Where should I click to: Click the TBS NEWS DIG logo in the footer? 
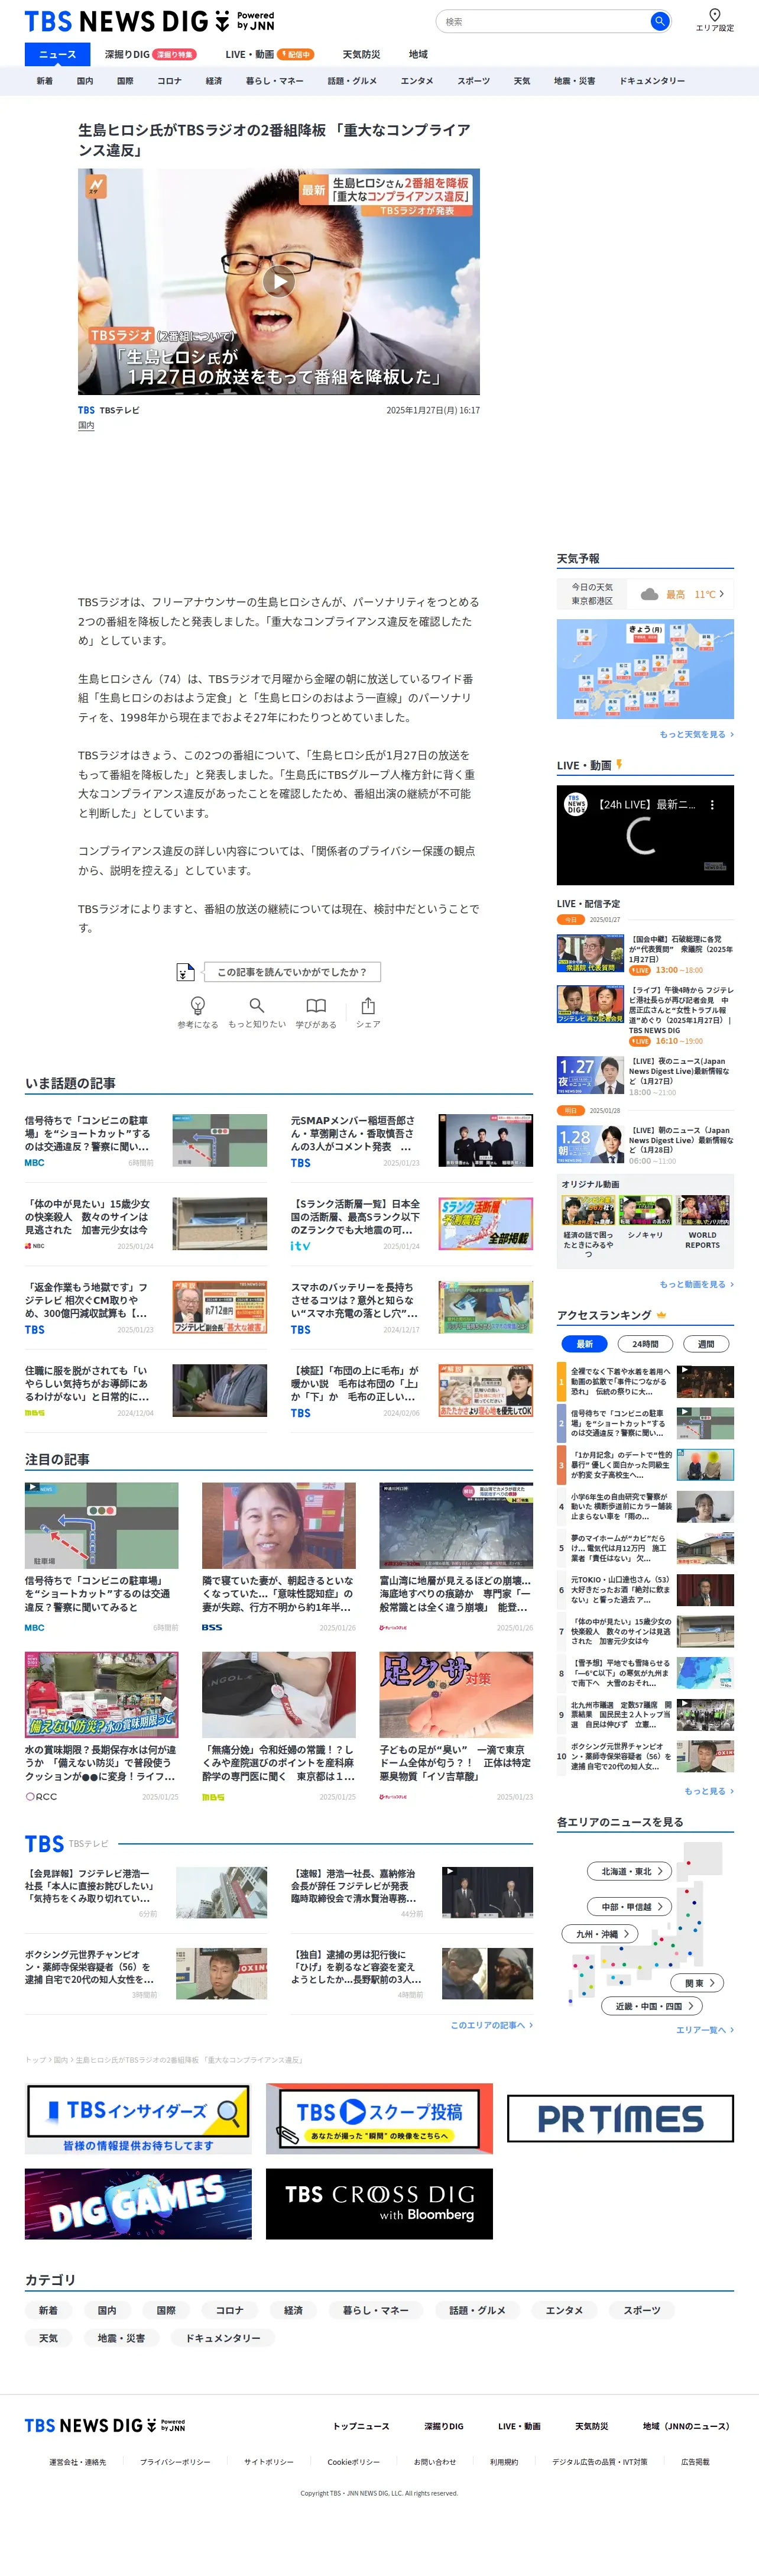[x=105, y=2425]
